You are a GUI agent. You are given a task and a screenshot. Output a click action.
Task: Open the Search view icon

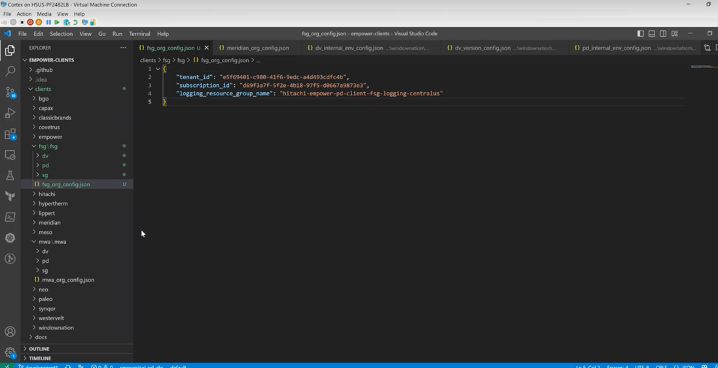pos(10,71)
